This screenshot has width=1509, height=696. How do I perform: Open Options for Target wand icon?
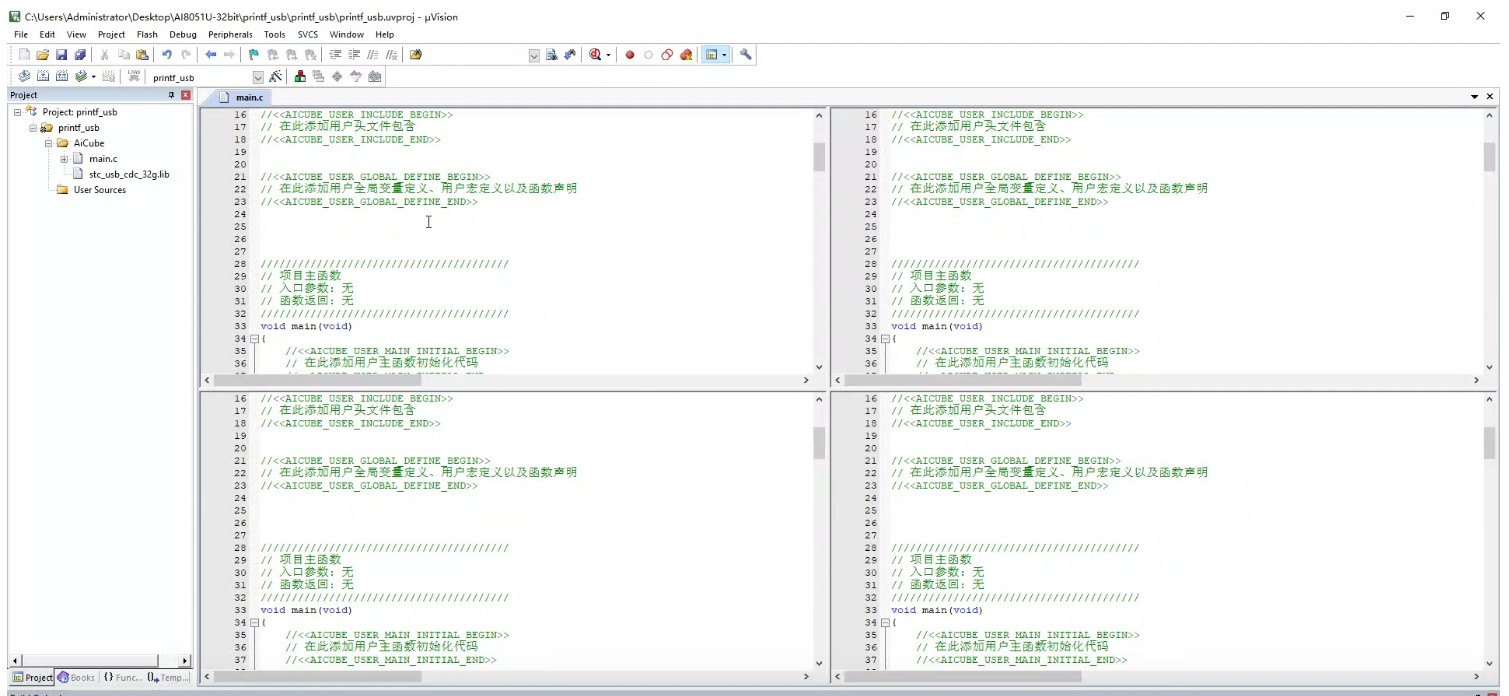point(275,77)
